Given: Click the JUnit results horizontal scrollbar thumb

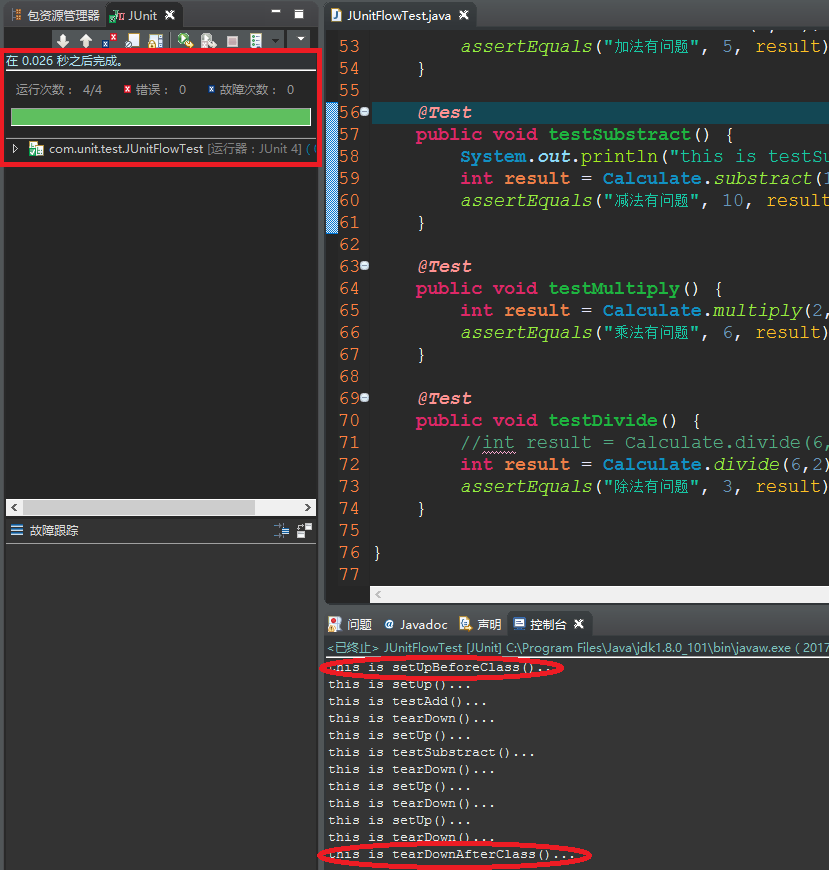Looking at the screenshot, I should pyautogui.click(x=139, y=507).
